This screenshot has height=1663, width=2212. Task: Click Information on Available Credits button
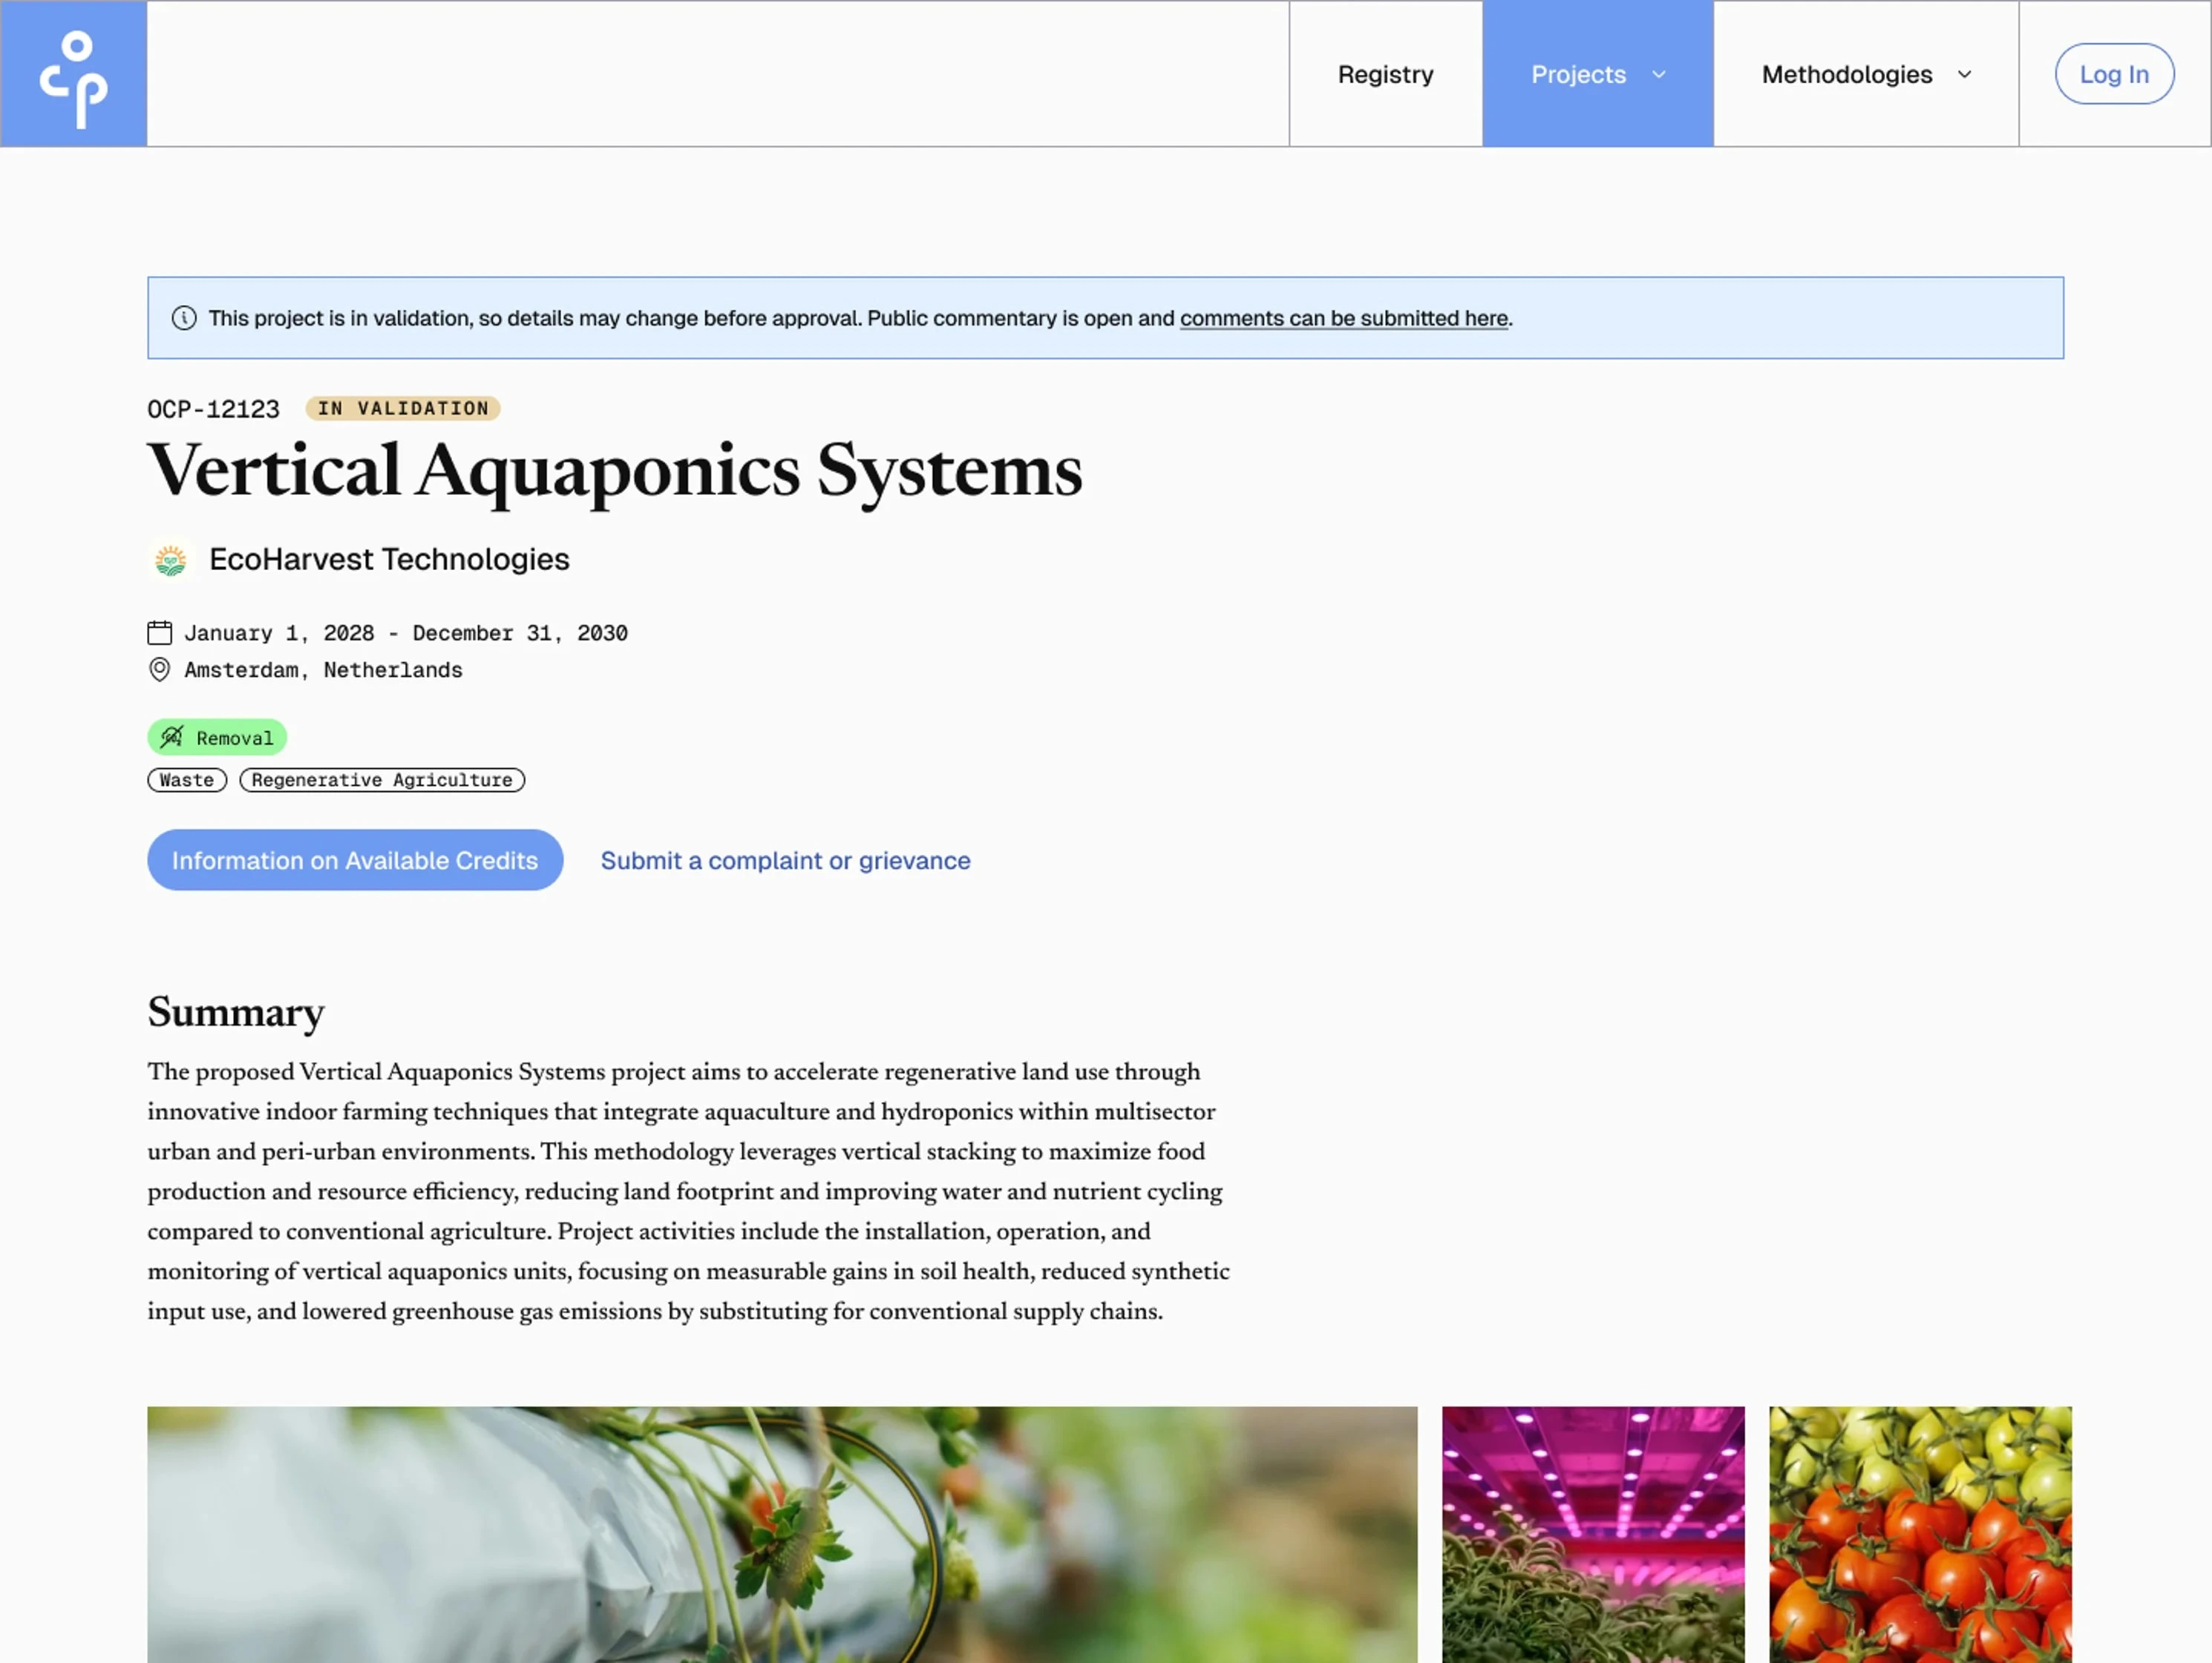(x=355, y=861)
